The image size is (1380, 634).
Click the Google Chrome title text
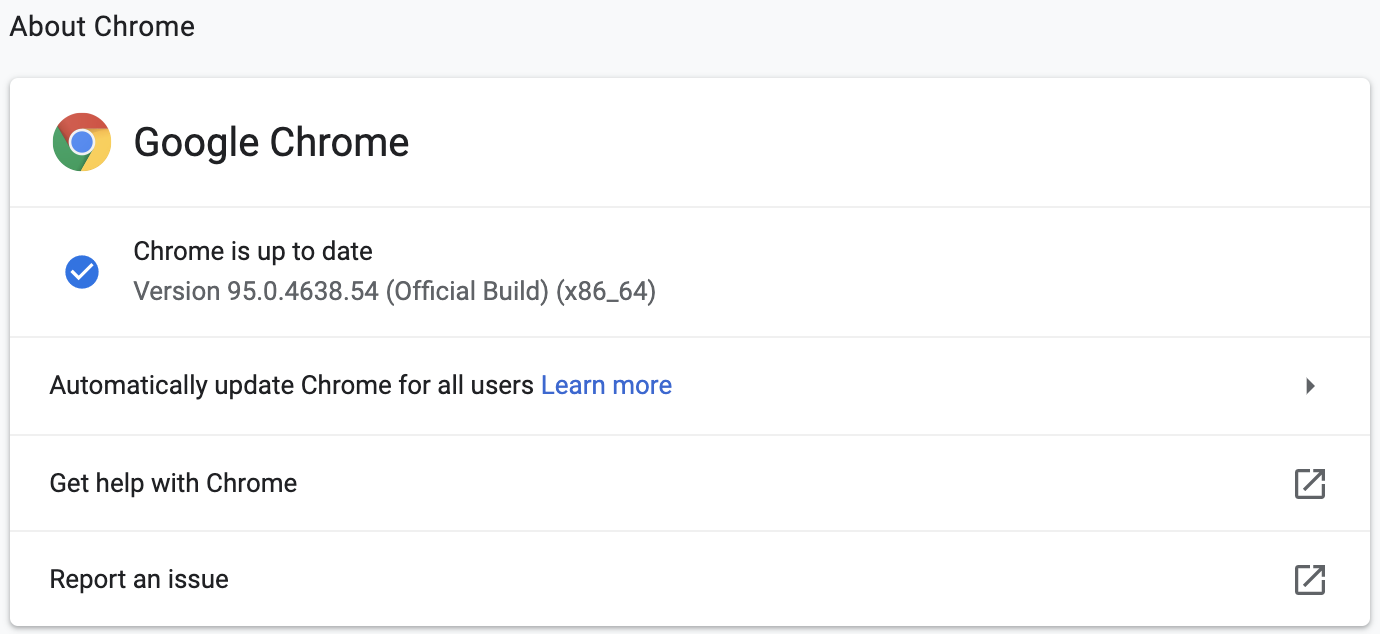[x=270, y=142]
